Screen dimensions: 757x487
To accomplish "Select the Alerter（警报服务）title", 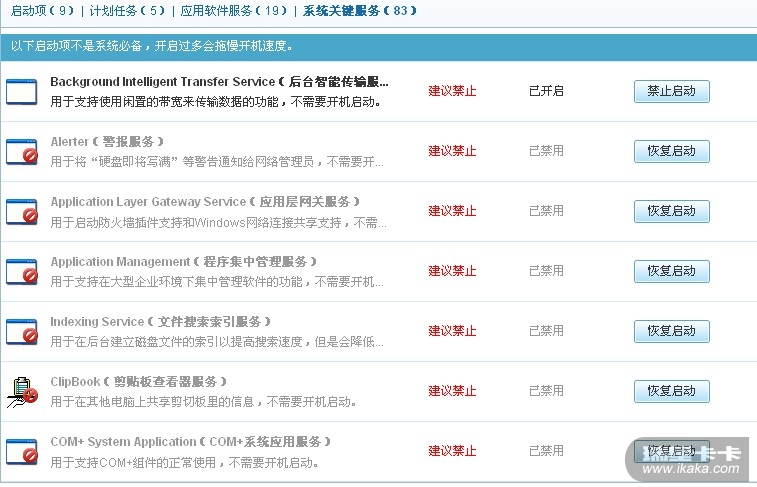I will (x=107, y=141).
